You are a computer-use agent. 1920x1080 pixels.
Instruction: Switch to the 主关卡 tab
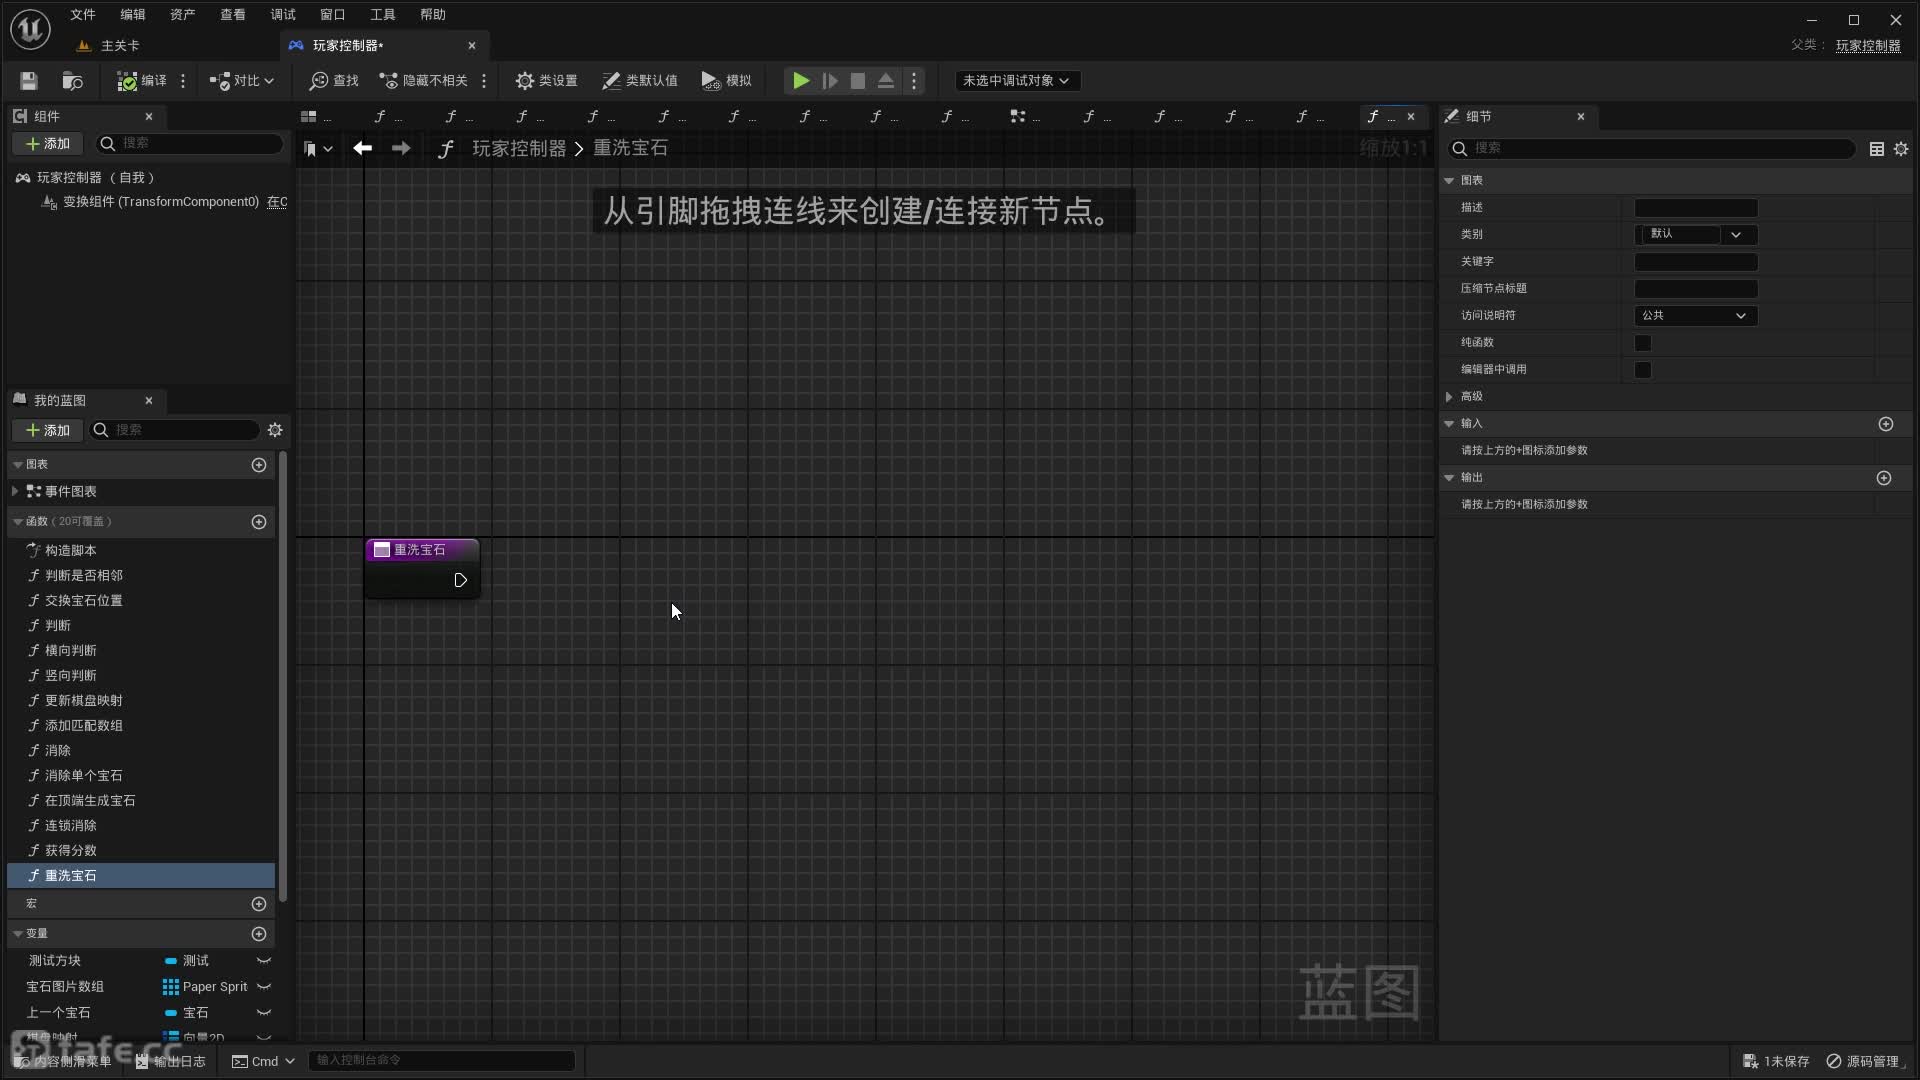point(120,46)
